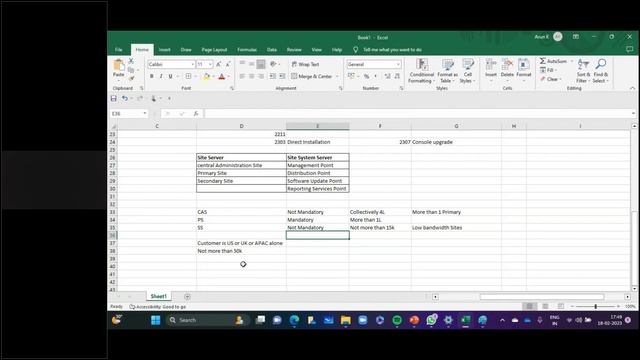Image resolution: width=640 pixels, height=360 pixels.
Task: Switch to Page Layout view button
Action: 545,306
